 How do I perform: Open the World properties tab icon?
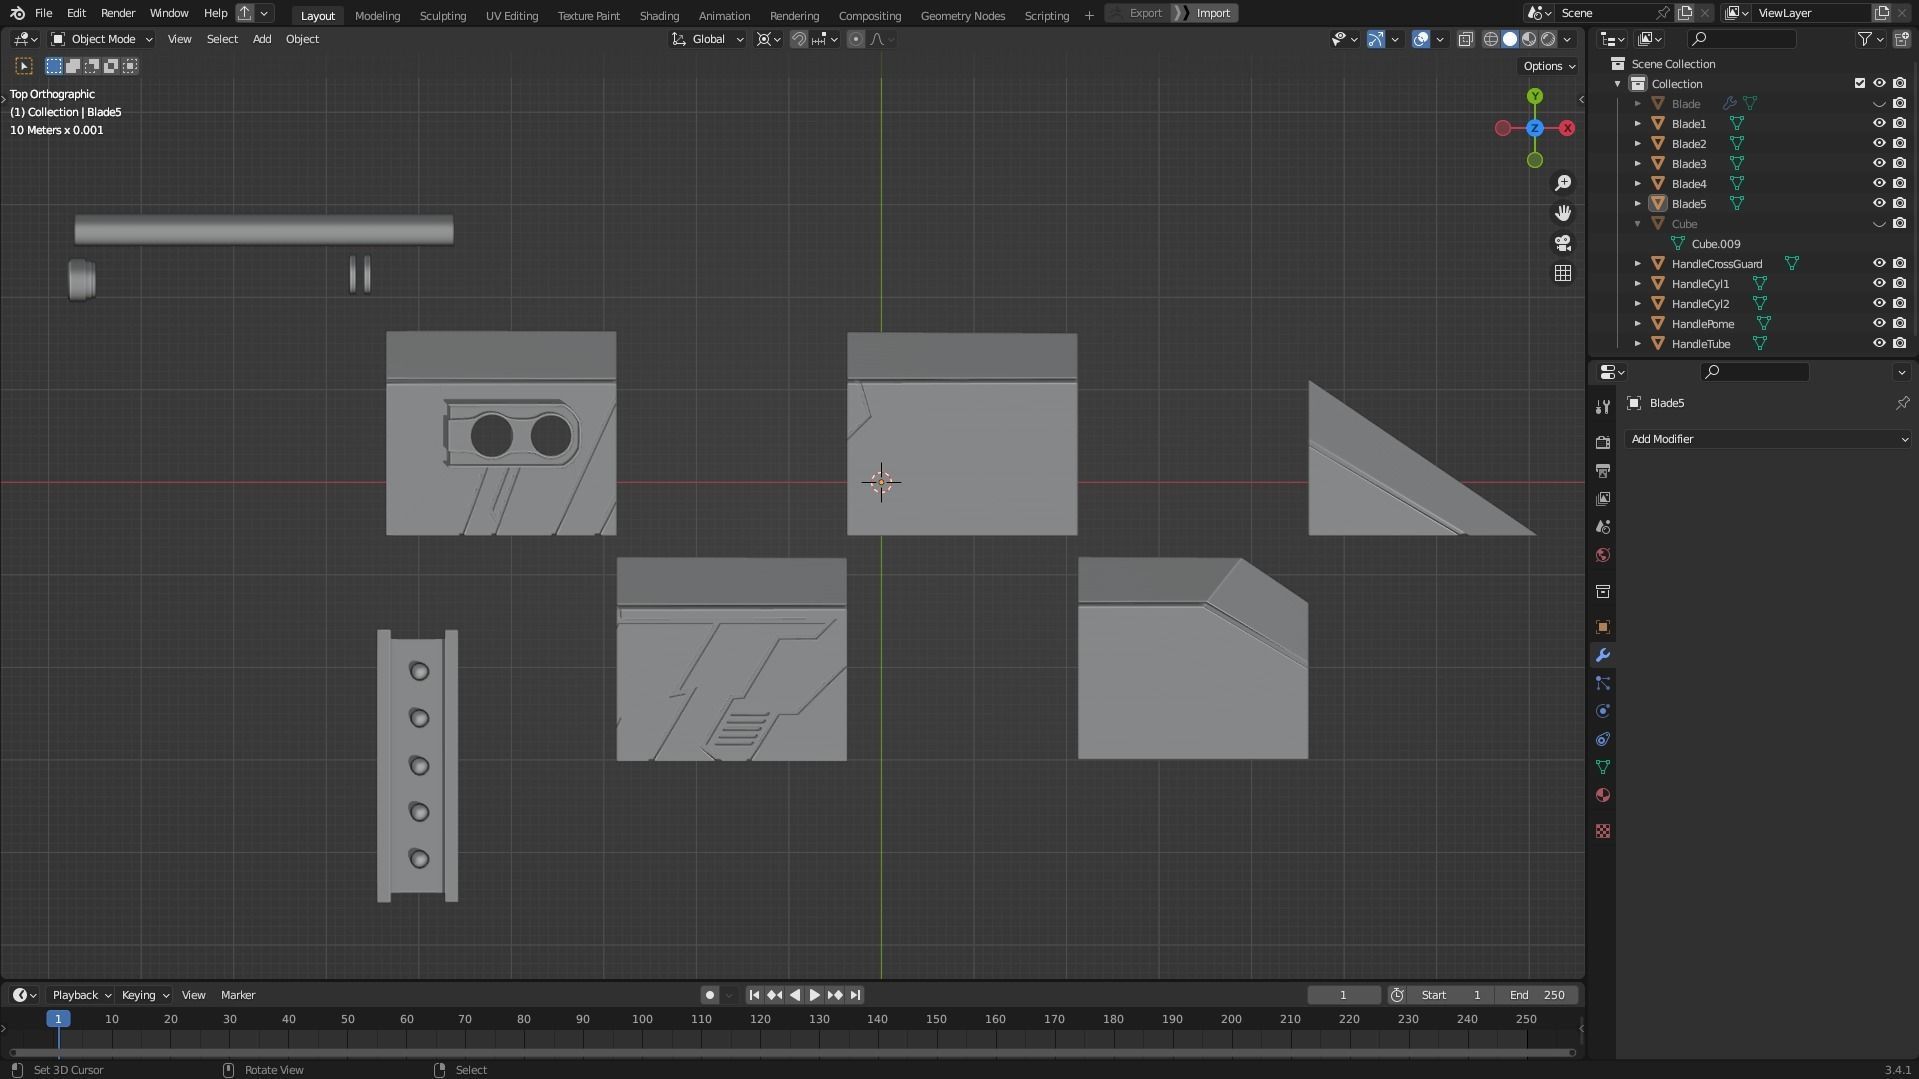tap(1603, 555)
